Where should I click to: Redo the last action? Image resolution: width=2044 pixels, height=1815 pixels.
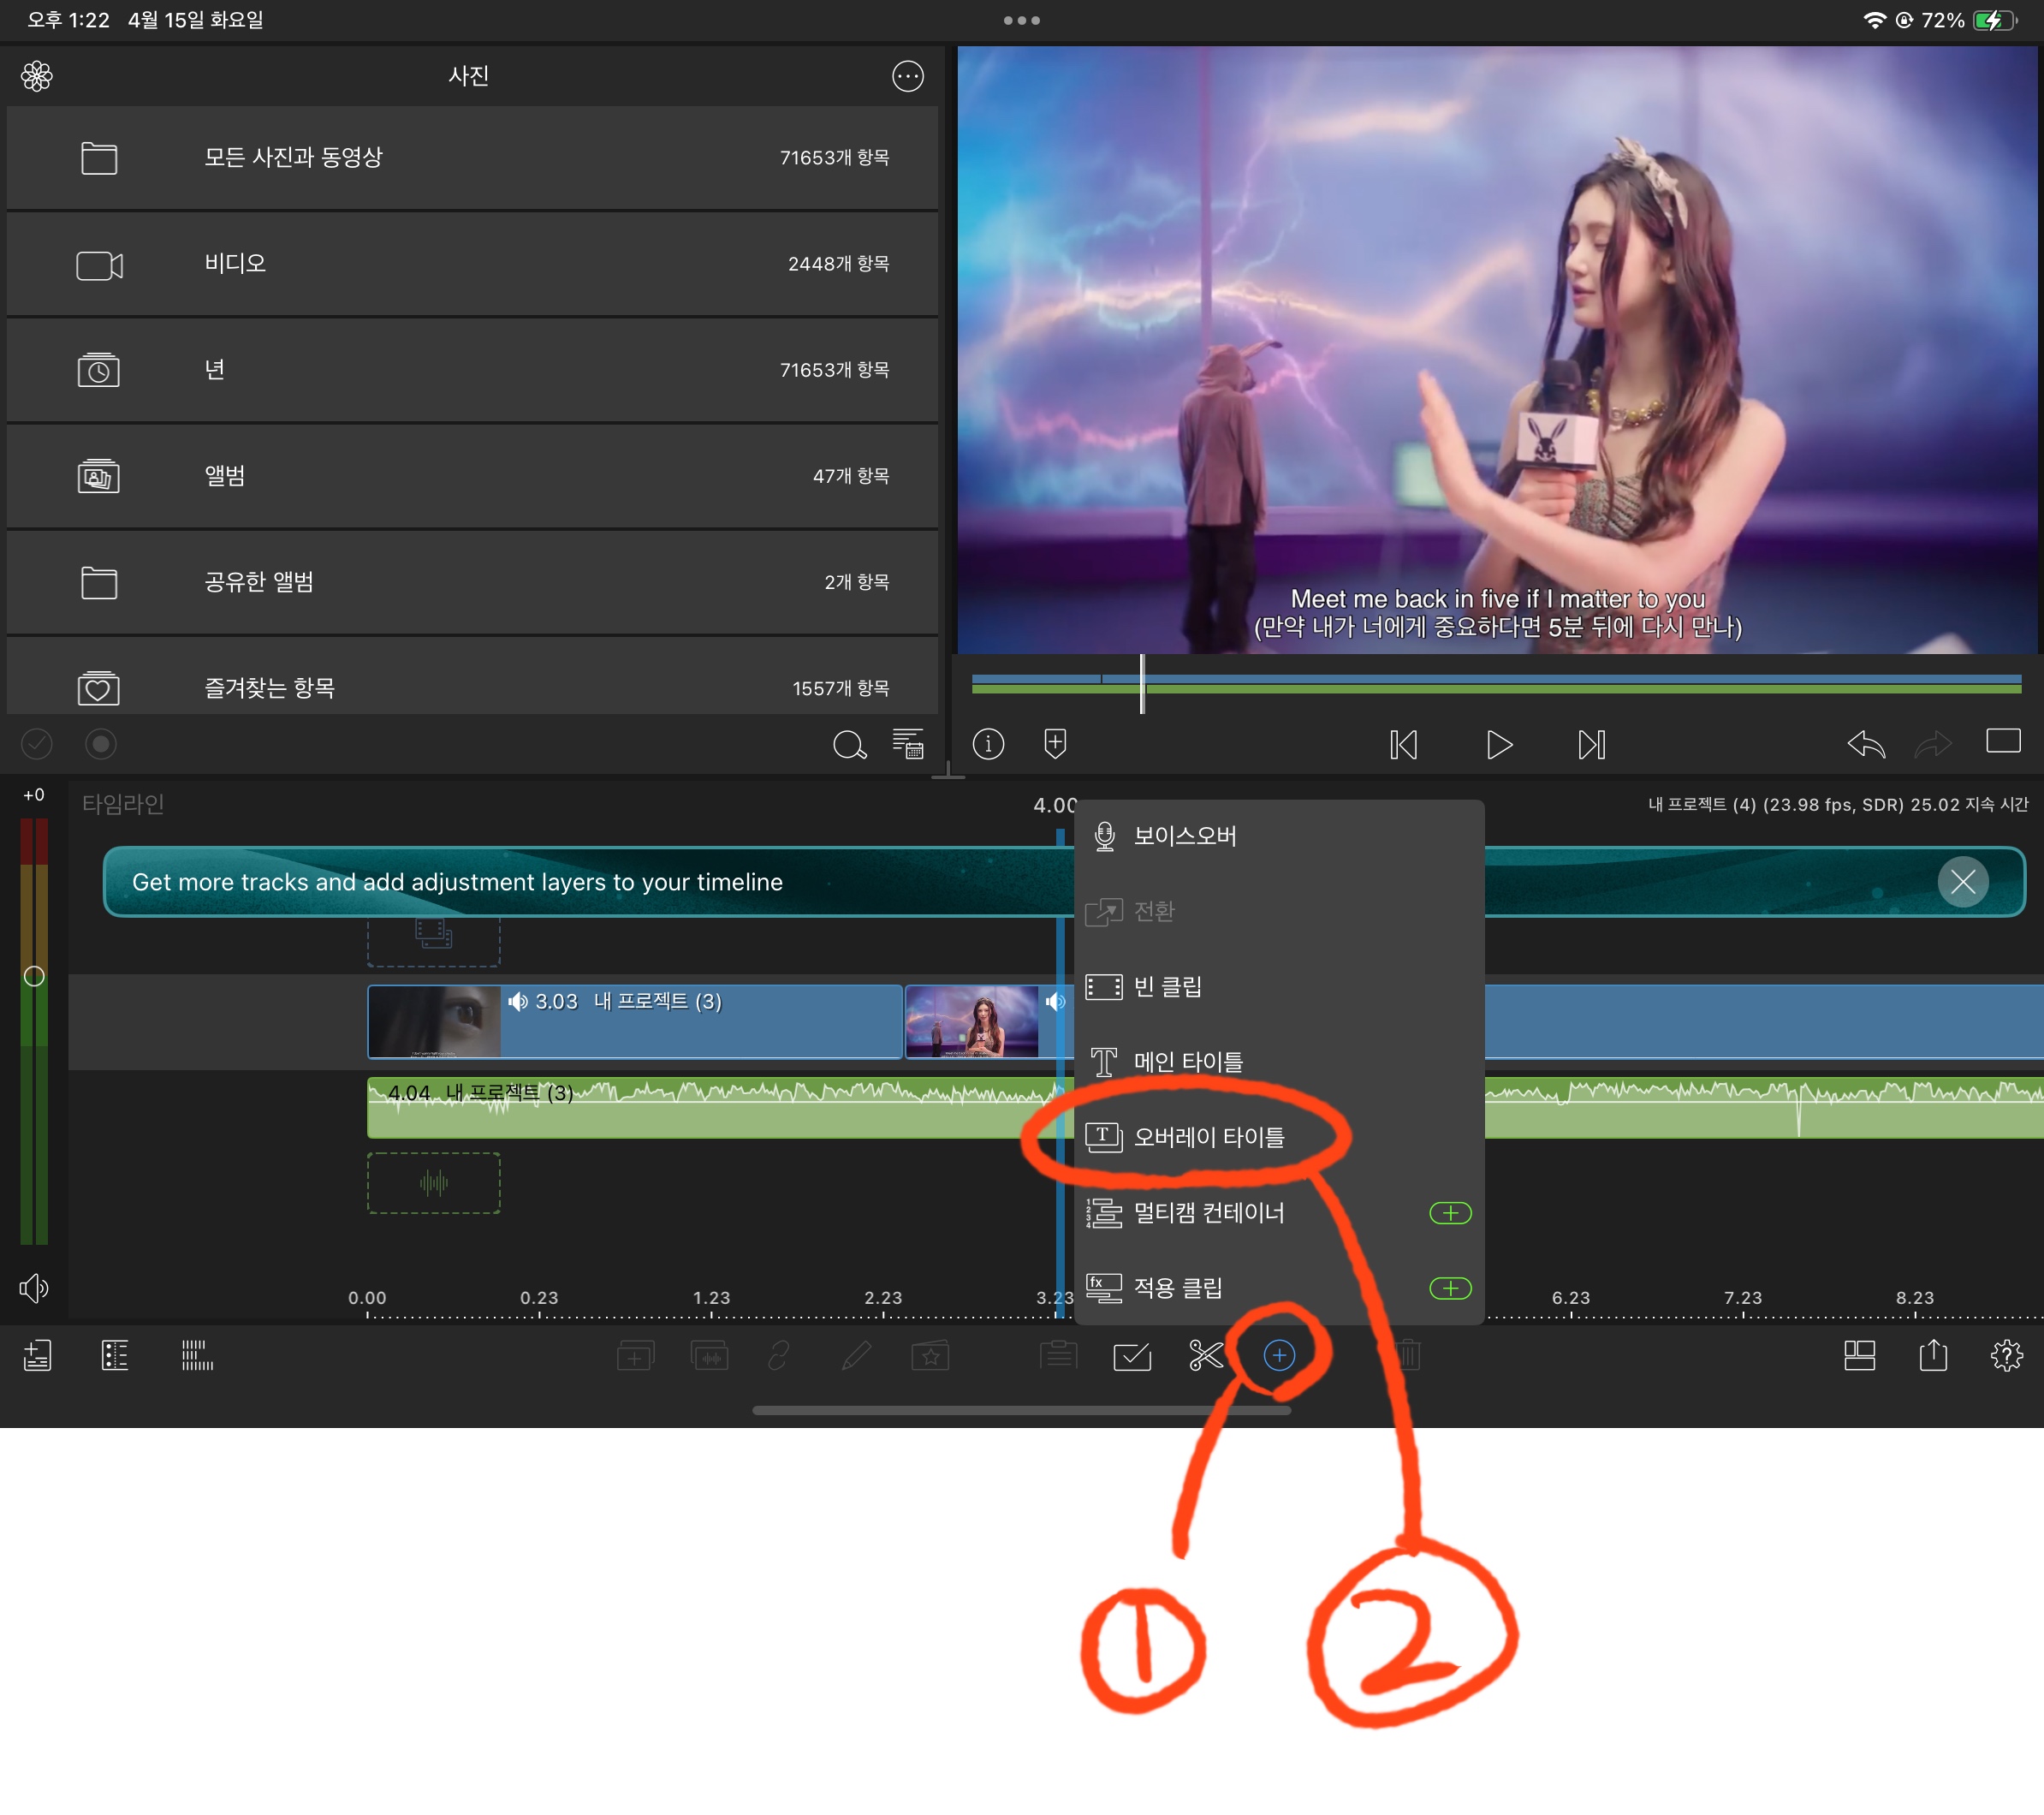(x=1933, y=744)
